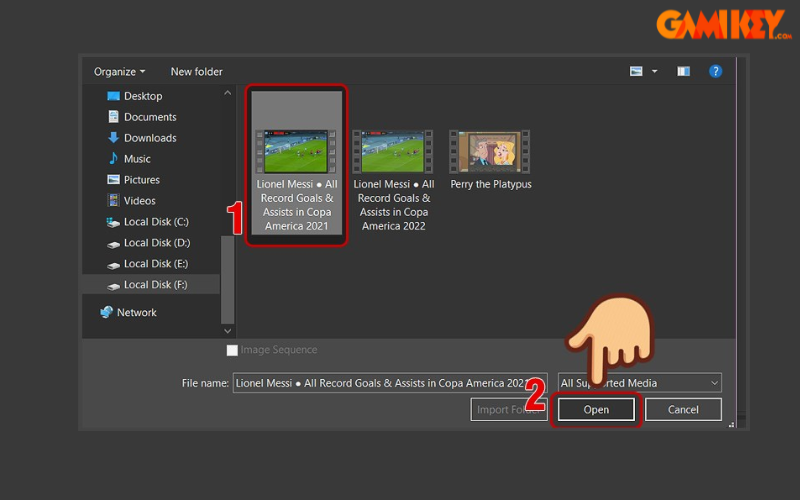Select Local Disk (F:)

(x=151, y=284)
